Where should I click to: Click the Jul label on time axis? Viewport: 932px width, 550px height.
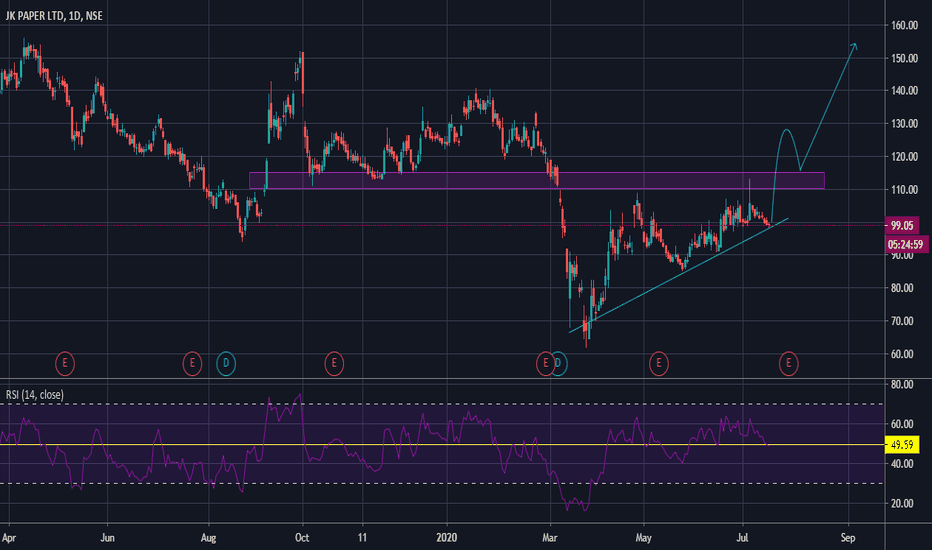click(742, 538)
